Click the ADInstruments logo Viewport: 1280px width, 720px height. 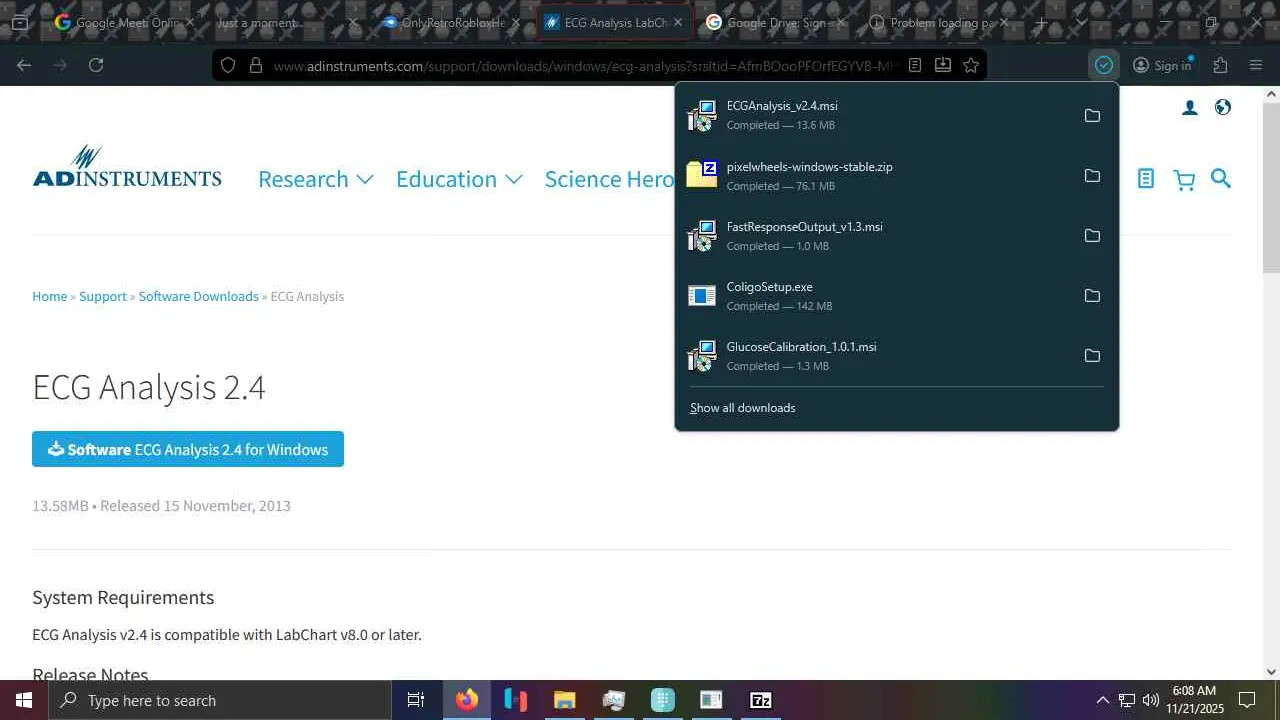127,167
